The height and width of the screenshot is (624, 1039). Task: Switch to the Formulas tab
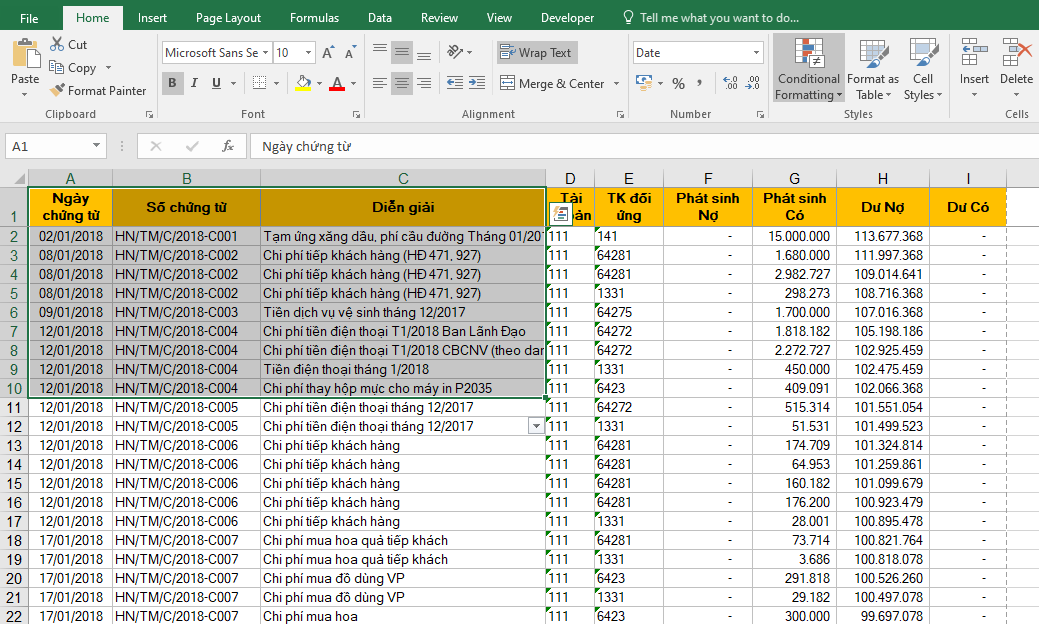[314, 18]
